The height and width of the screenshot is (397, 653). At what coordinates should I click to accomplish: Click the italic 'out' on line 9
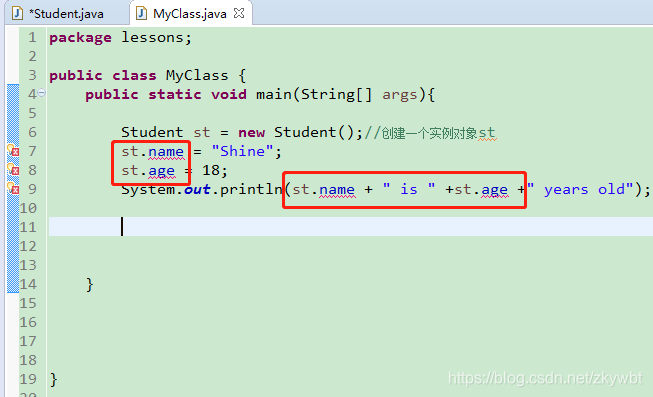[197, 189]
